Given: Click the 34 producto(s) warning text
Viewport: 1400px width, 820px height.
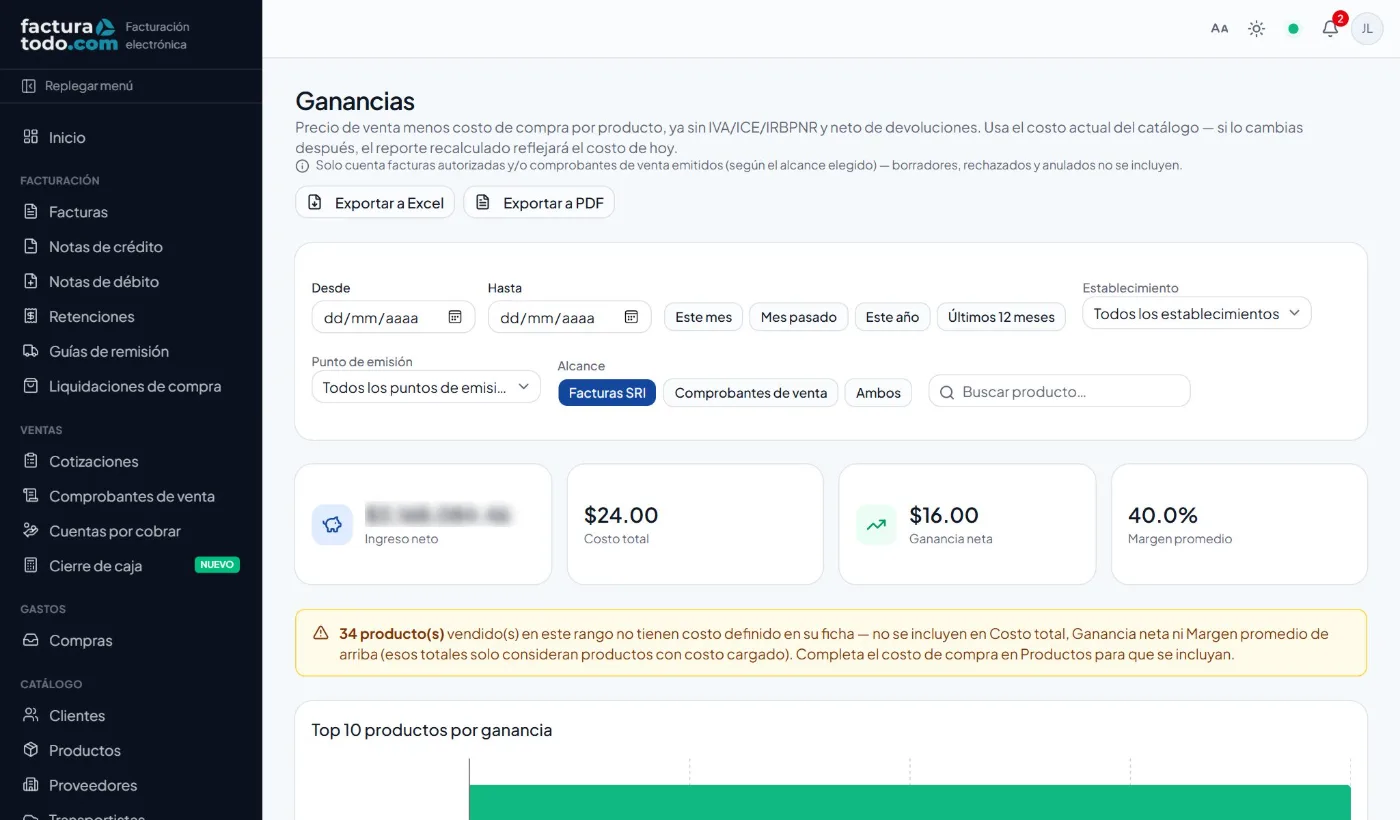Looking at the screenshot, I should pos(392,634).
